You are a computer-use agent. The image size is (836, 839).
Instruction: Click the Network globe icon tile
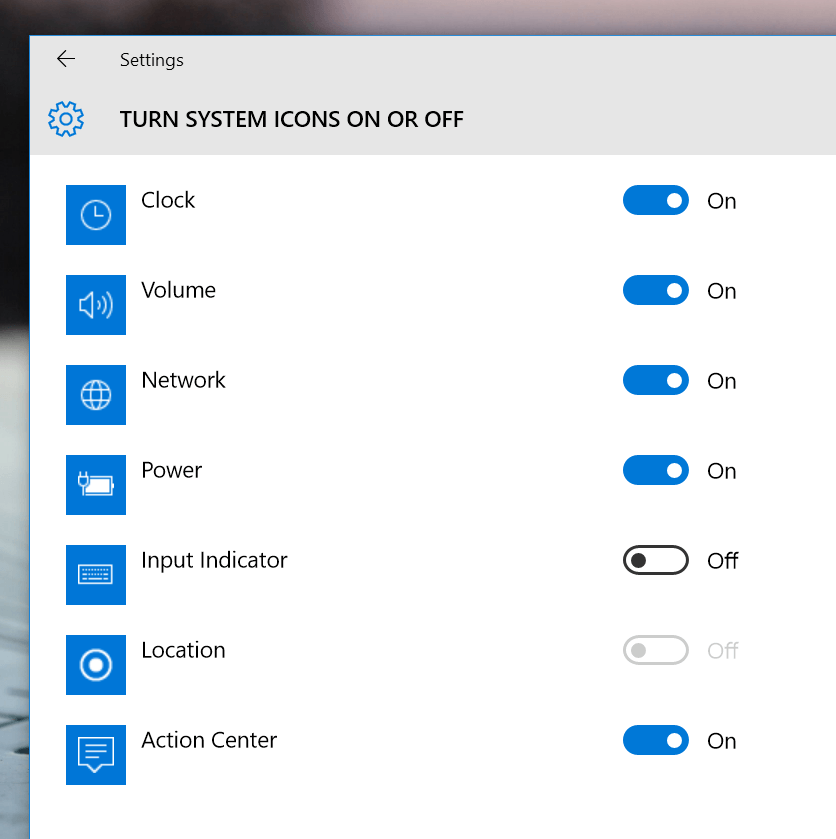pos(96,395)
